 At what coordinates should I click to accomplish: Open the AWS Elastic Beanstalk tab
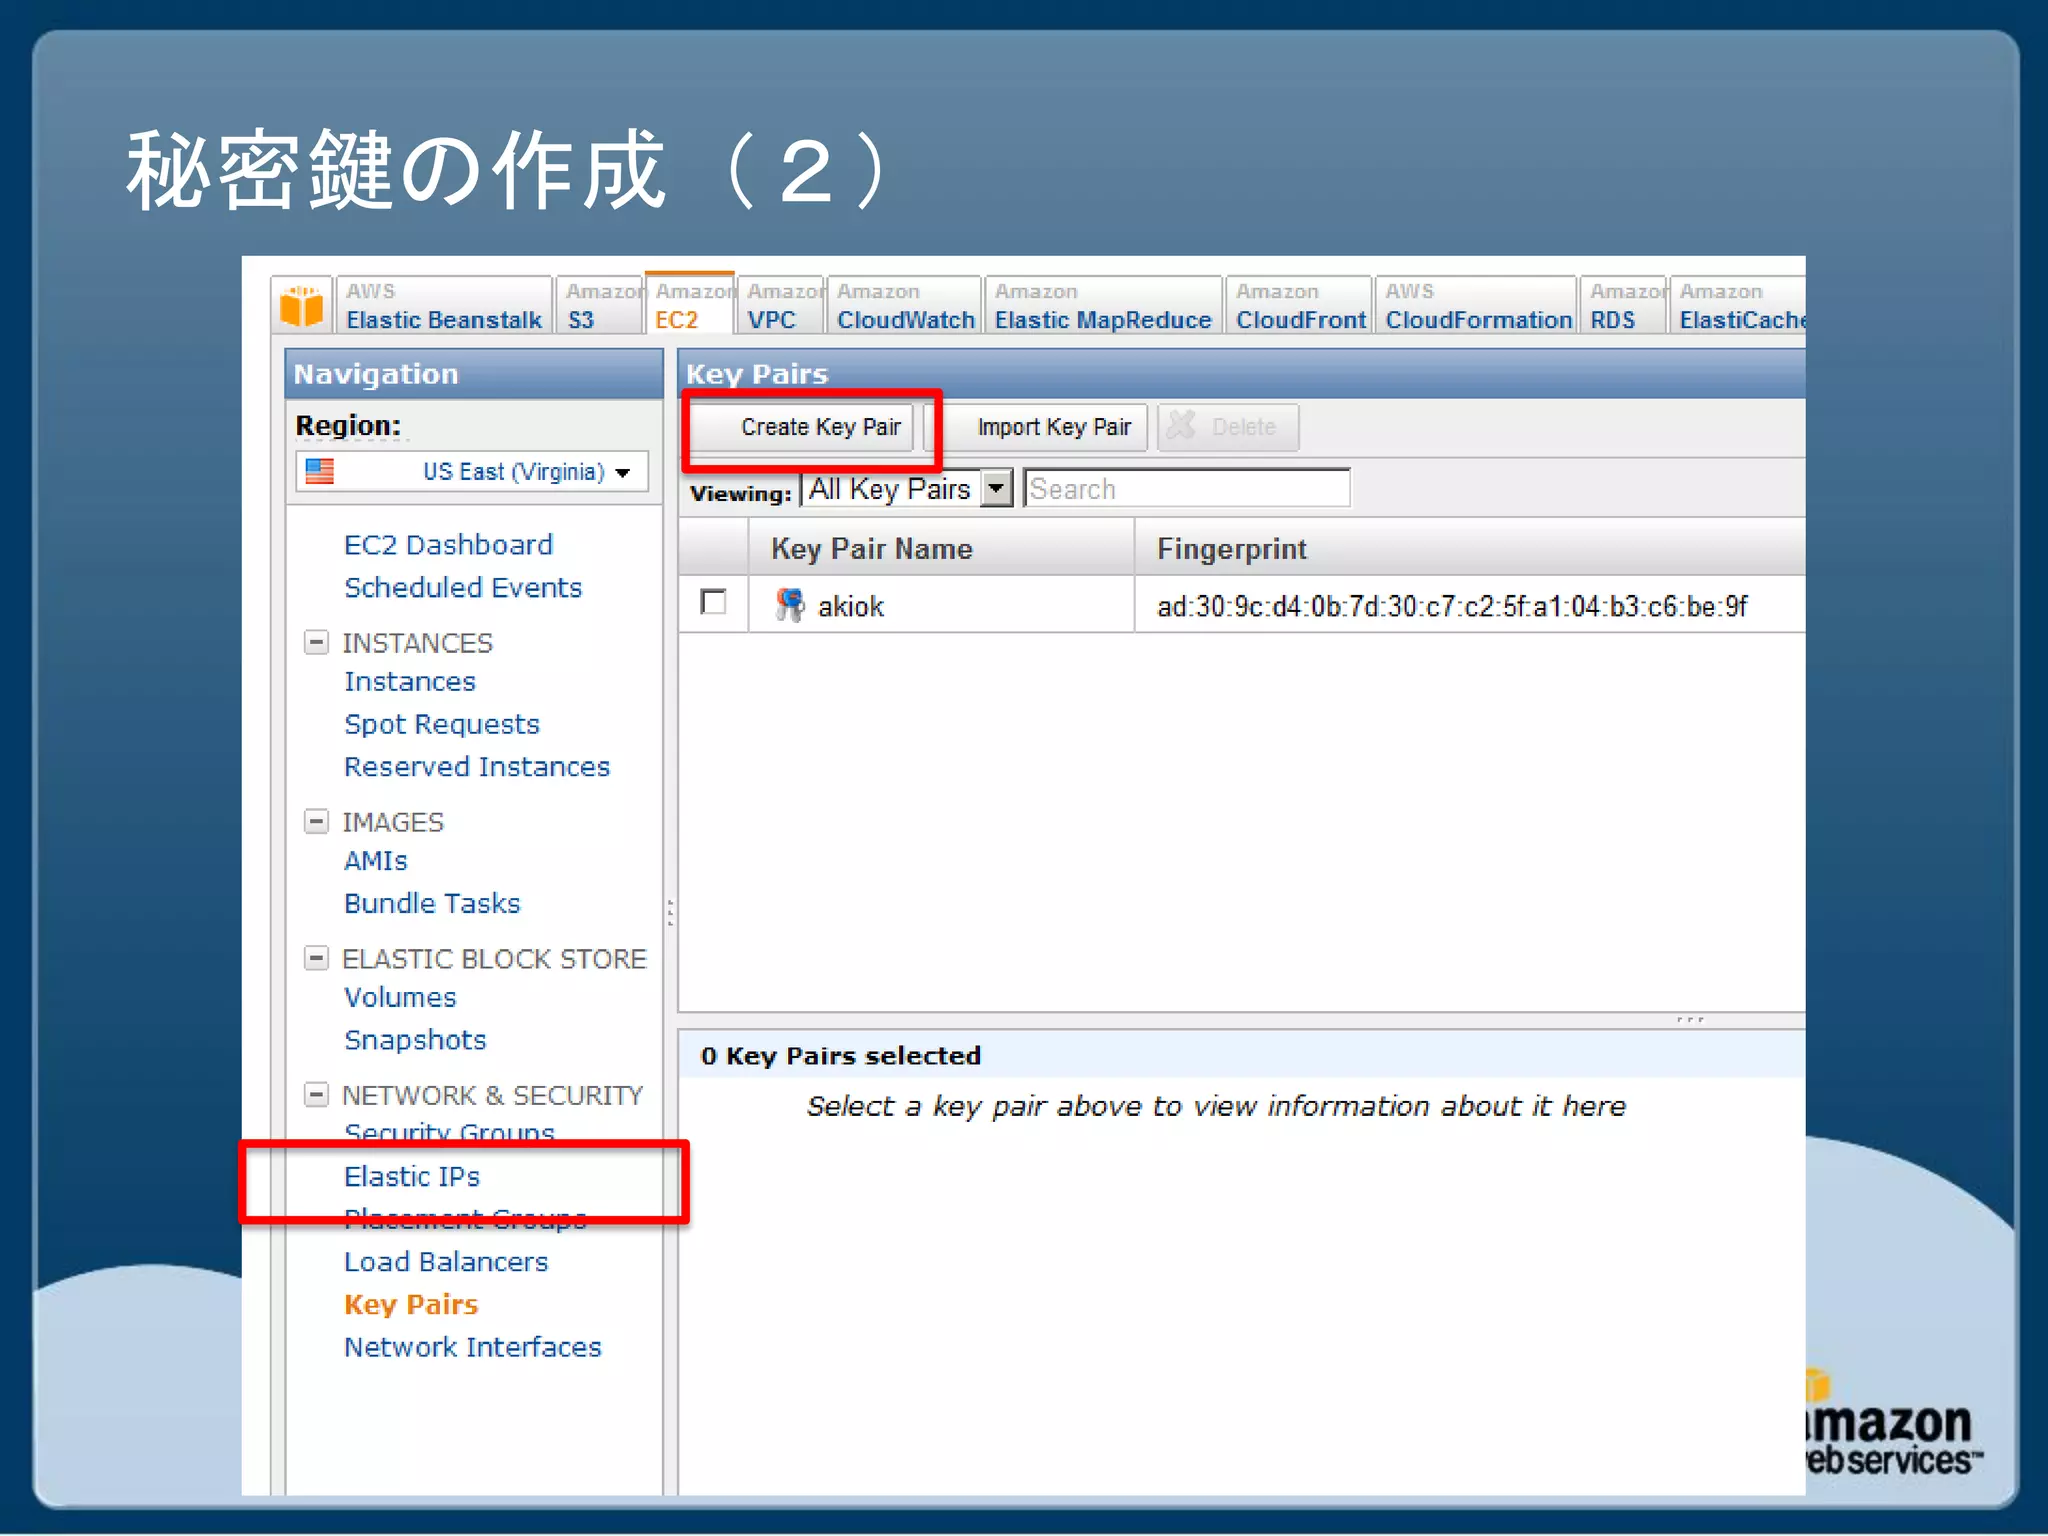(x=443, y=306)
